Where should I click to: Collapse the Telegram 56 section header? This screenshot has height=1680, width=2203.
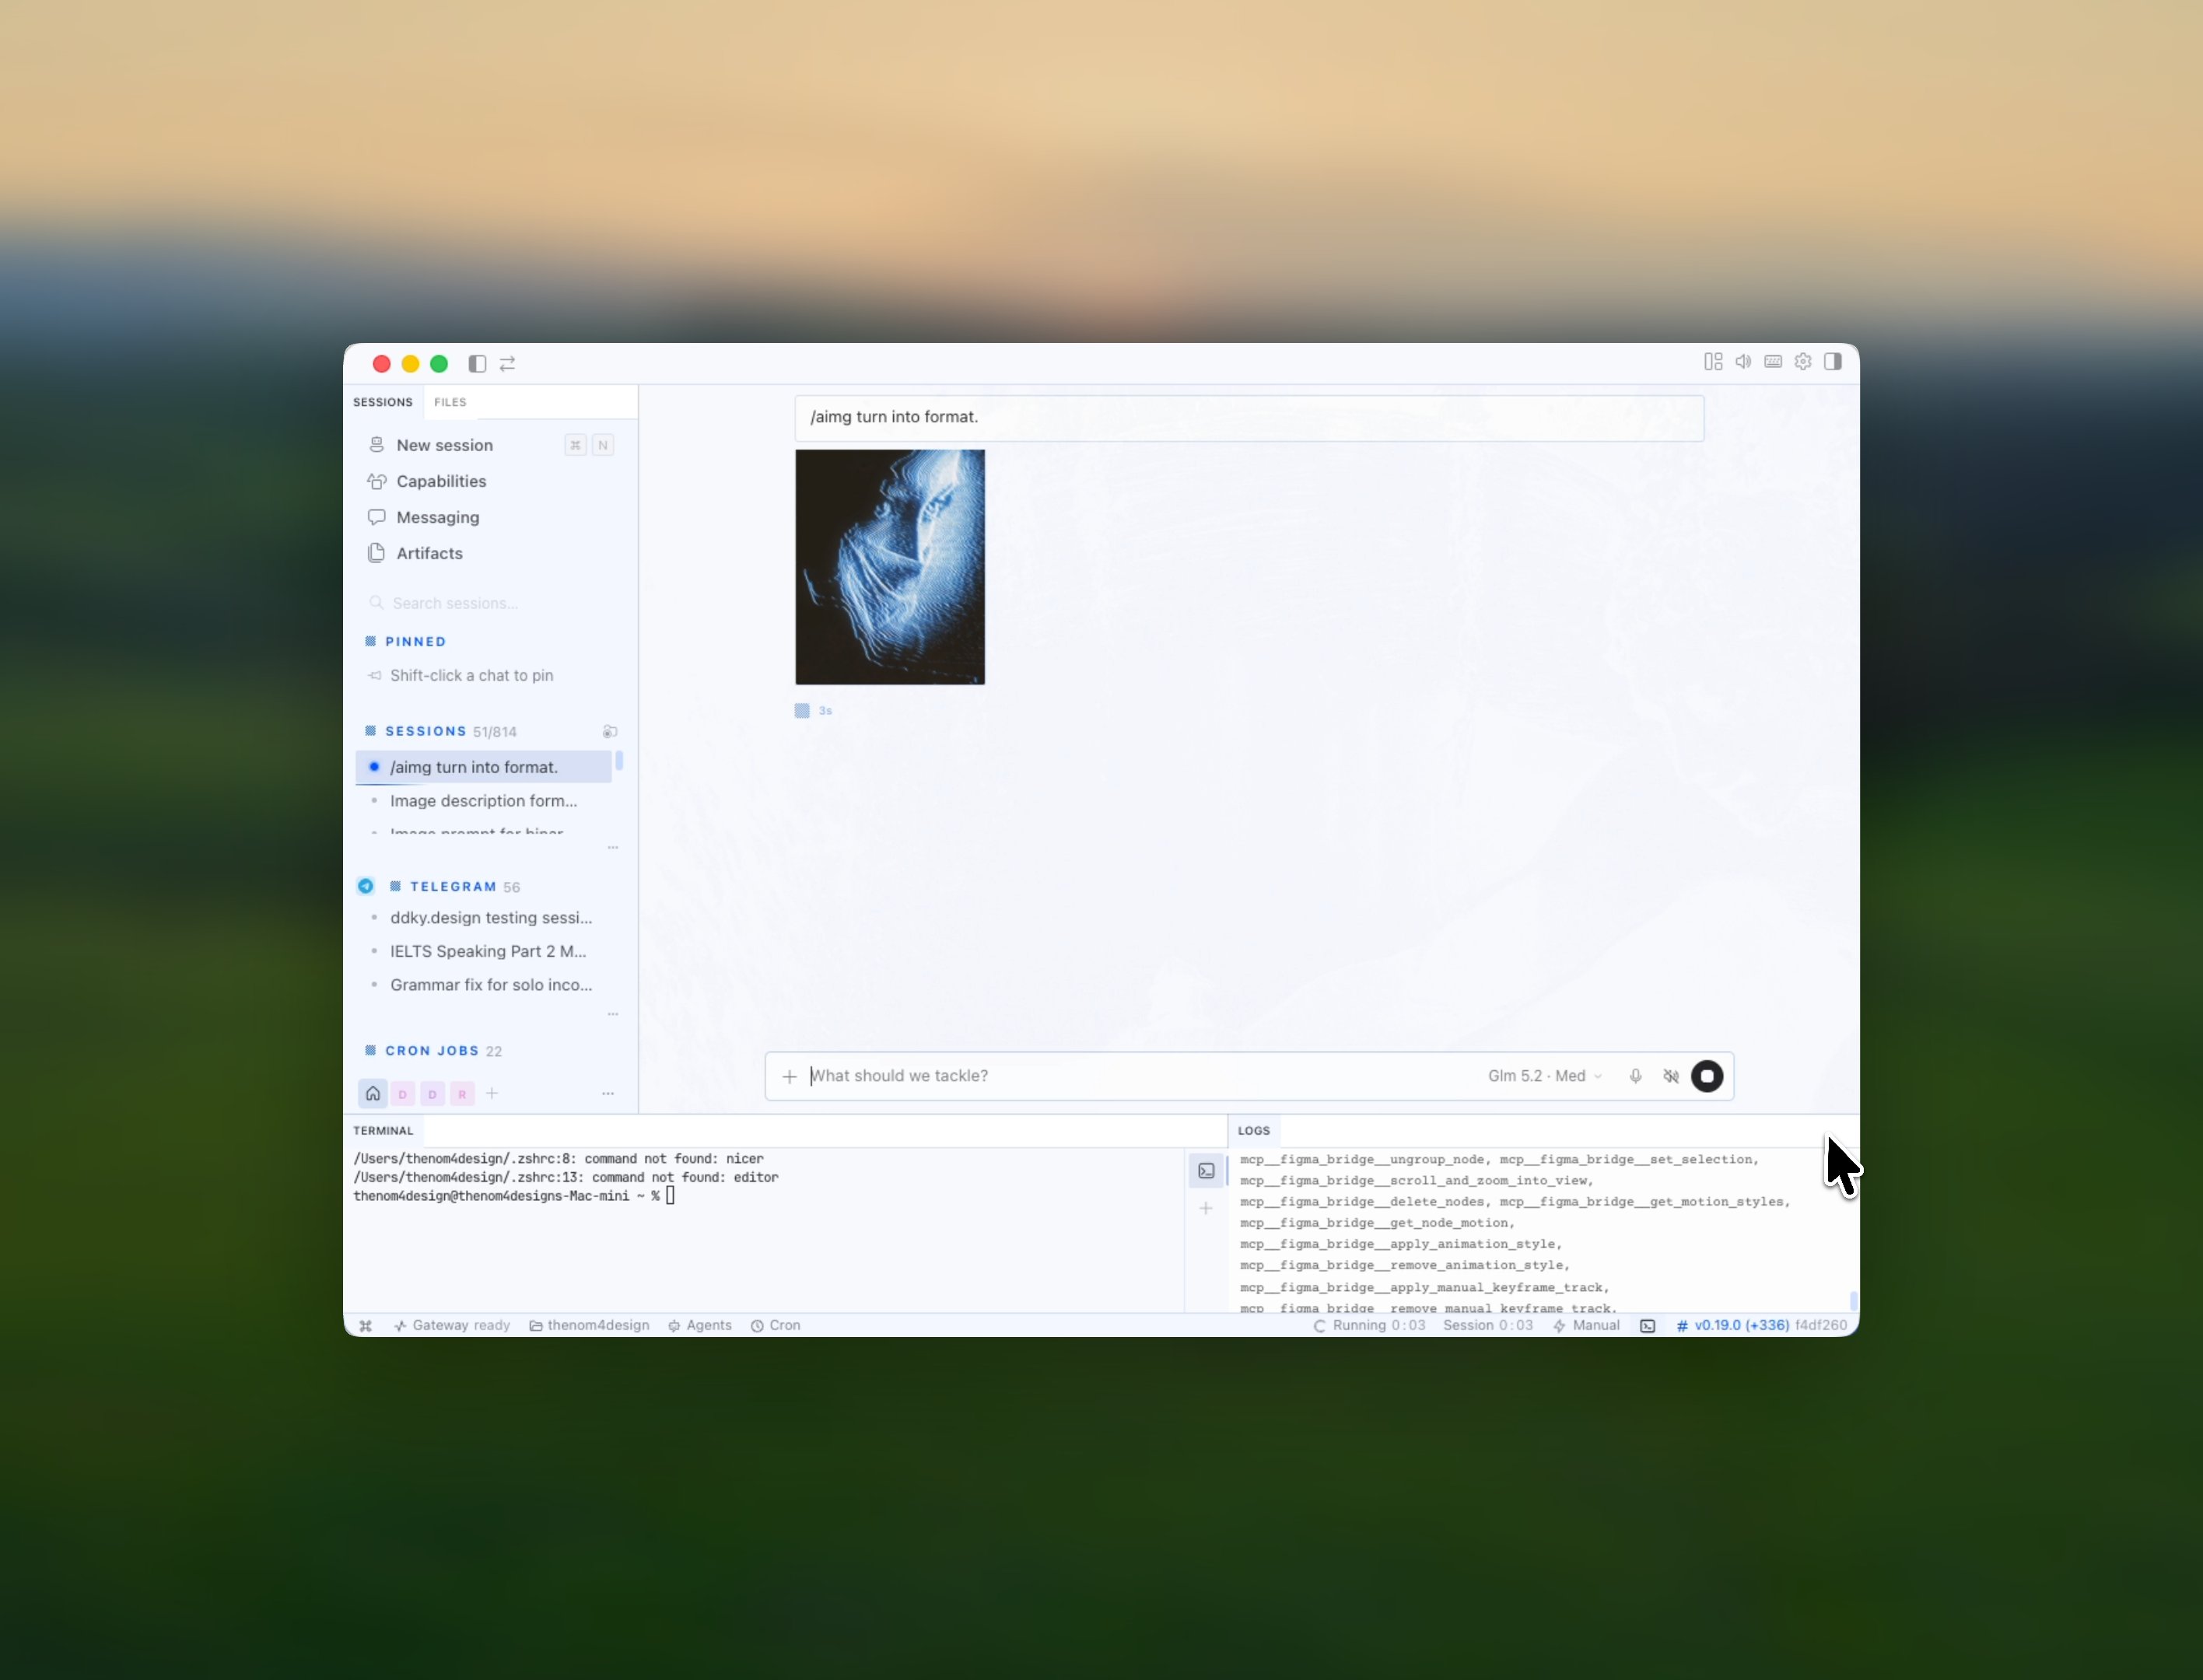[454, 887]
